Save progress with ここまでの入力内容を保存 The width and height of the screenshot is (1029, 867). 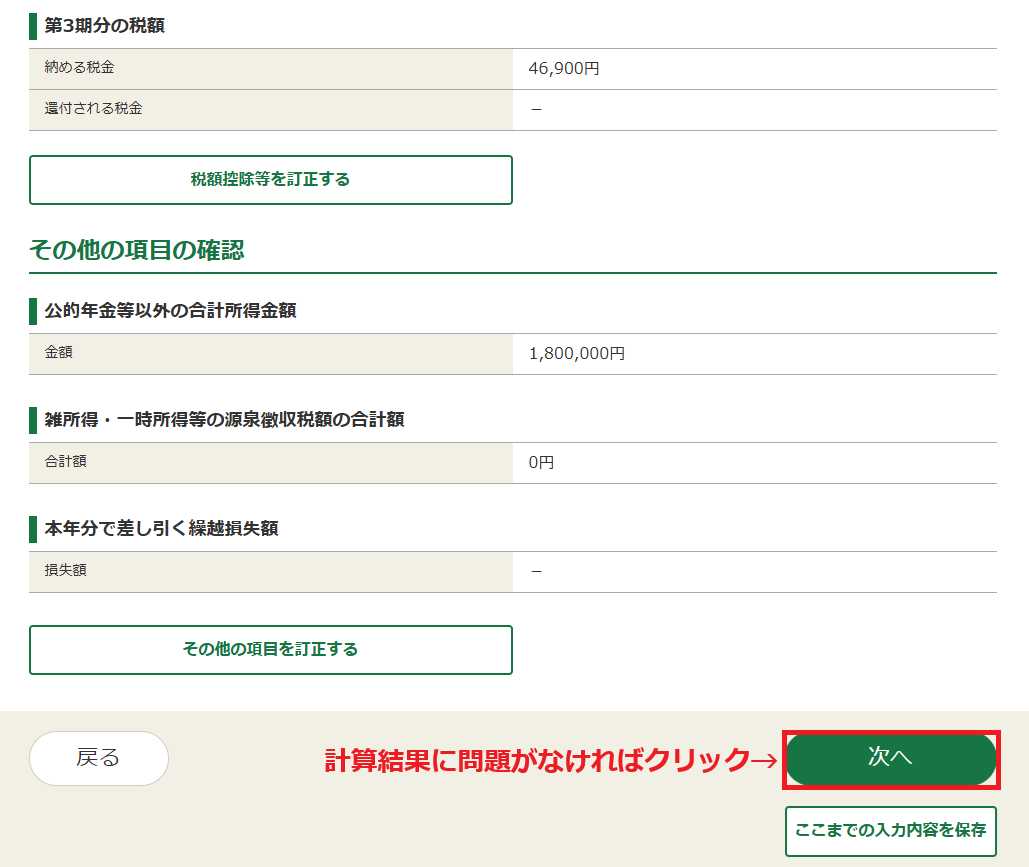tap(890, 830)
